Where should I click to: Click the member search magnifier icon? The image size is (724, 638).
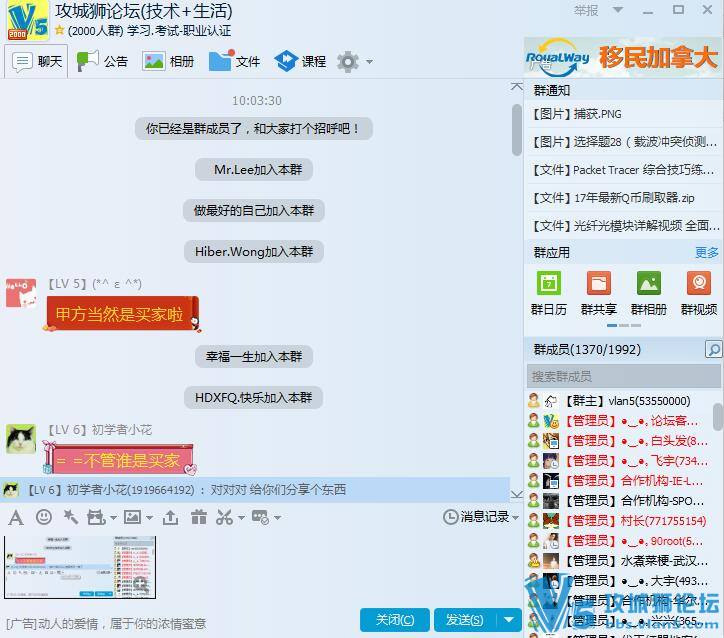click(713, 349)
